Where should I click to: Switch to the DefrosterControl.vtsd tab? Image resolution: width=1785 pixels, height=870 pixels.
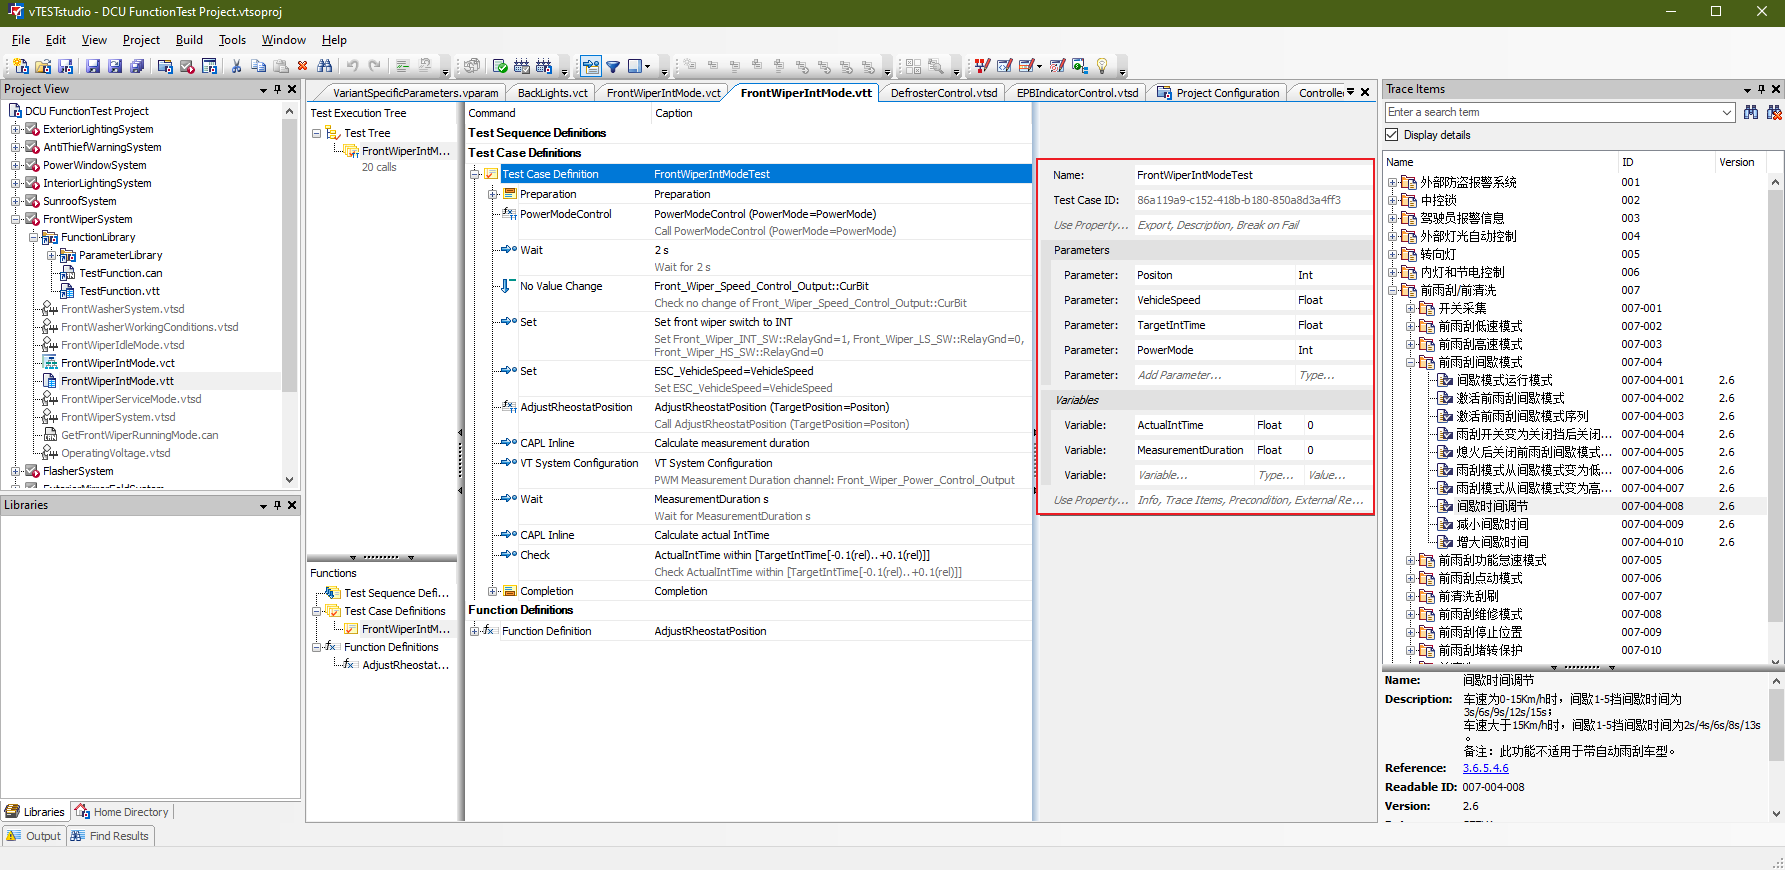(x=943, y=93)
